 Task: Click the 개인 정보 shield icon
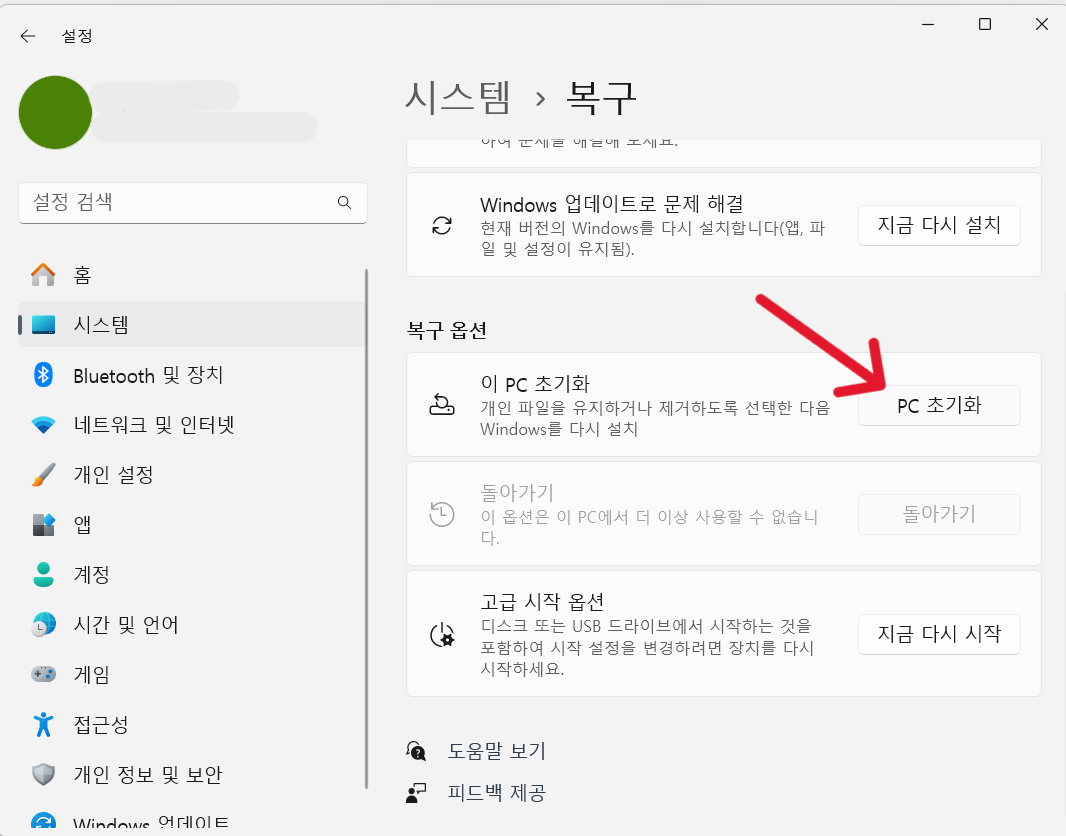44,774
